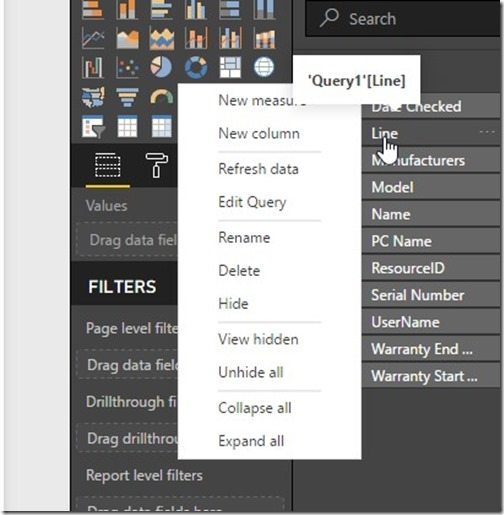Select the pie chart visualization icon

coord(161,67)
